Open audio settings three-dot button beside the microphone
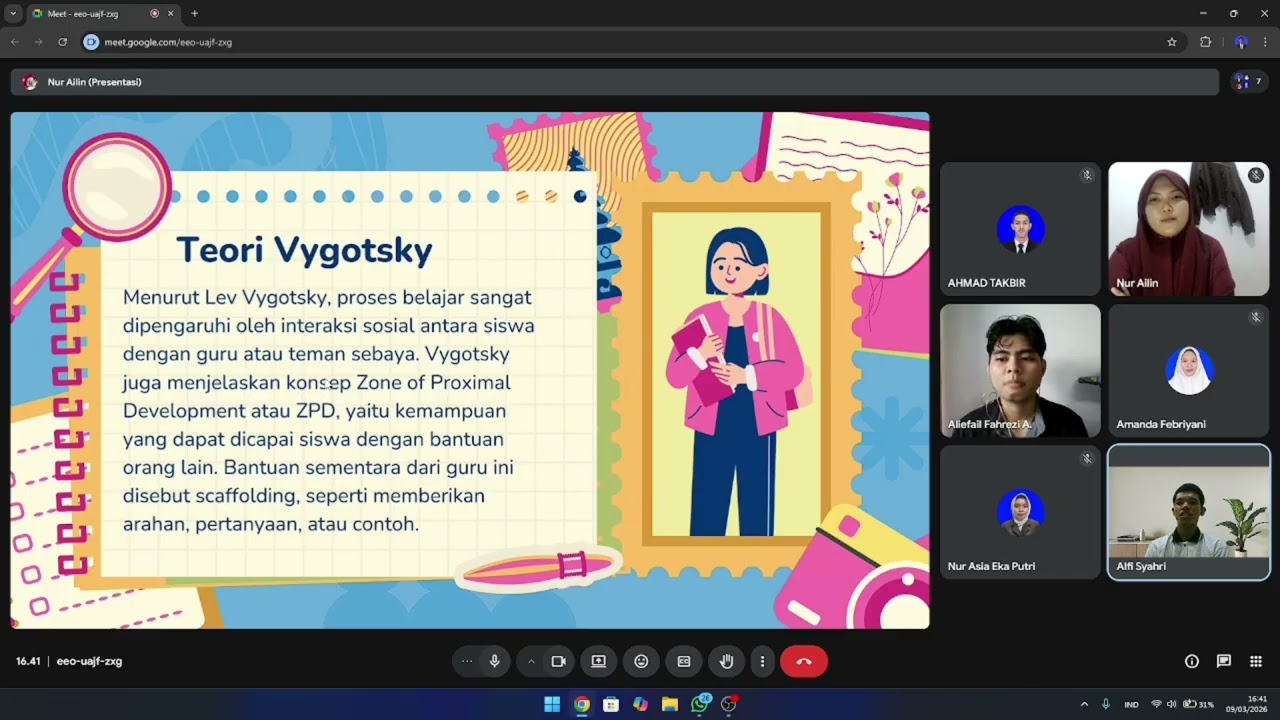1280x720 pixels. click(x=467, y=661)
